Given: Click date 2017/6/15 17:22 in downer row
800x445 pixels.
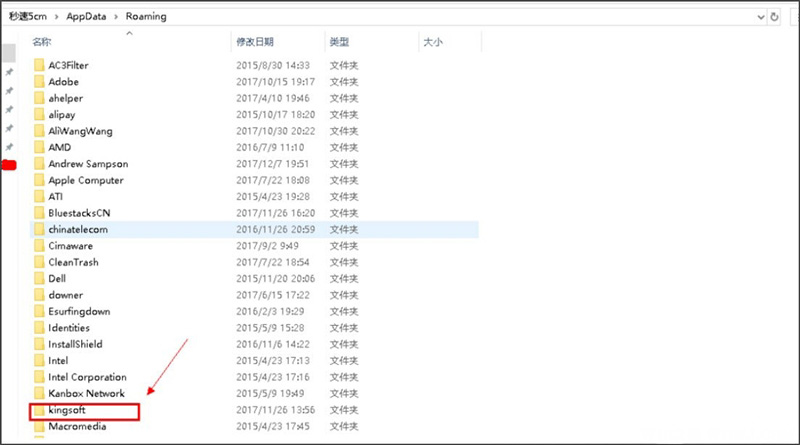Looking at the screenshot, I should pos(273,295).
